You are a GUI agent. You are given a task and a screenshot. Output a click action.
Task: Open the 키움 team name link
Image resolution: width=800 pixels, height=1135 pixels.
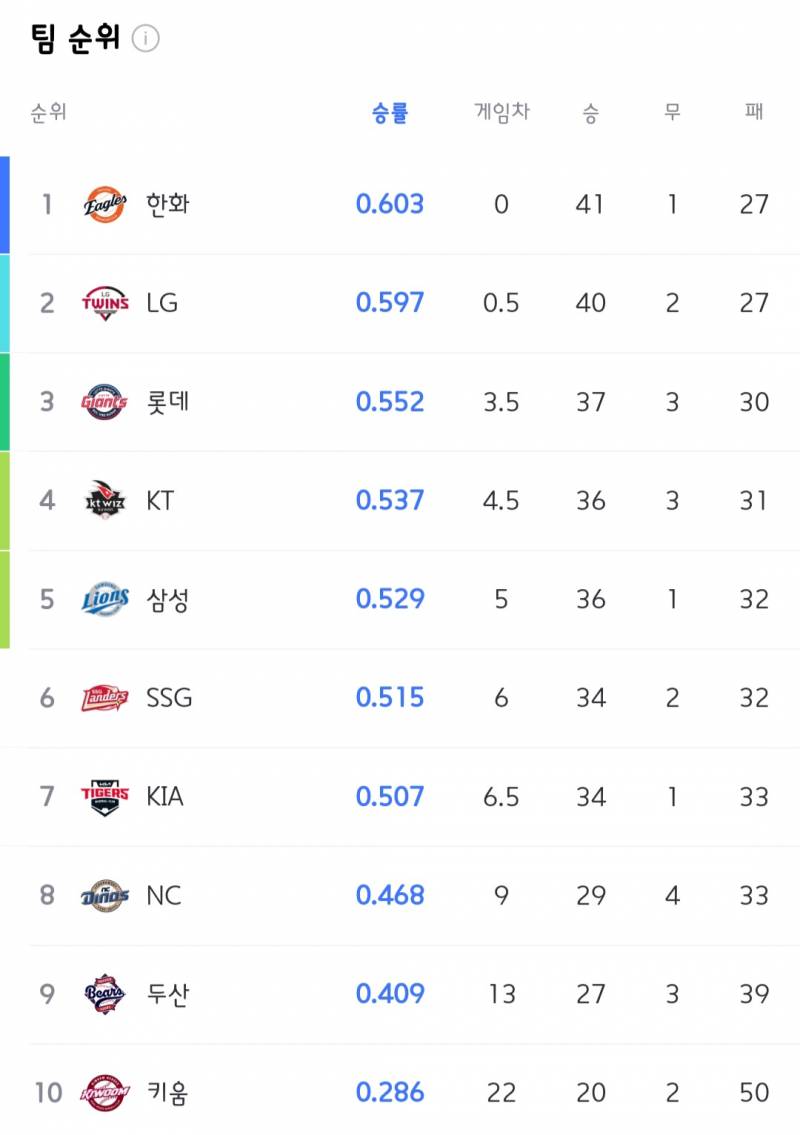(x=168, y=1092)
